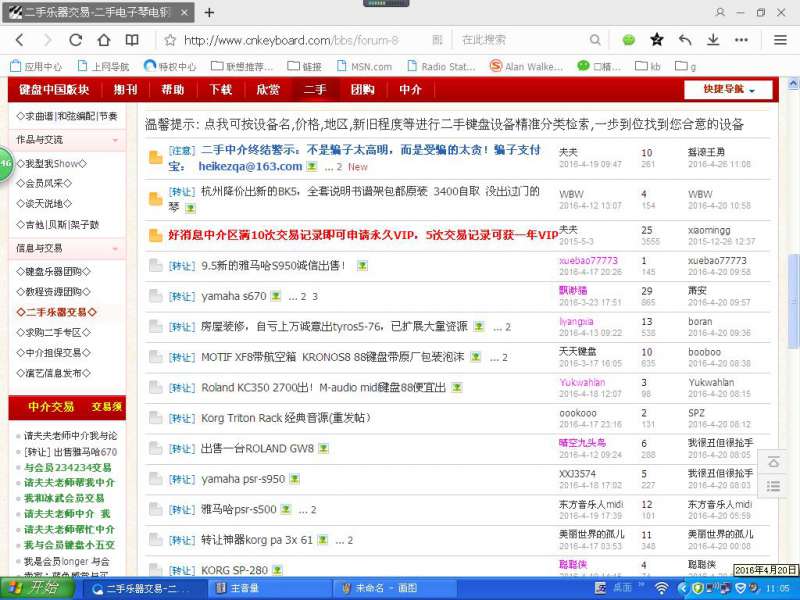The image size is (800, 600).
Task: Open the reading view book icon
Action: click(132, 40)
